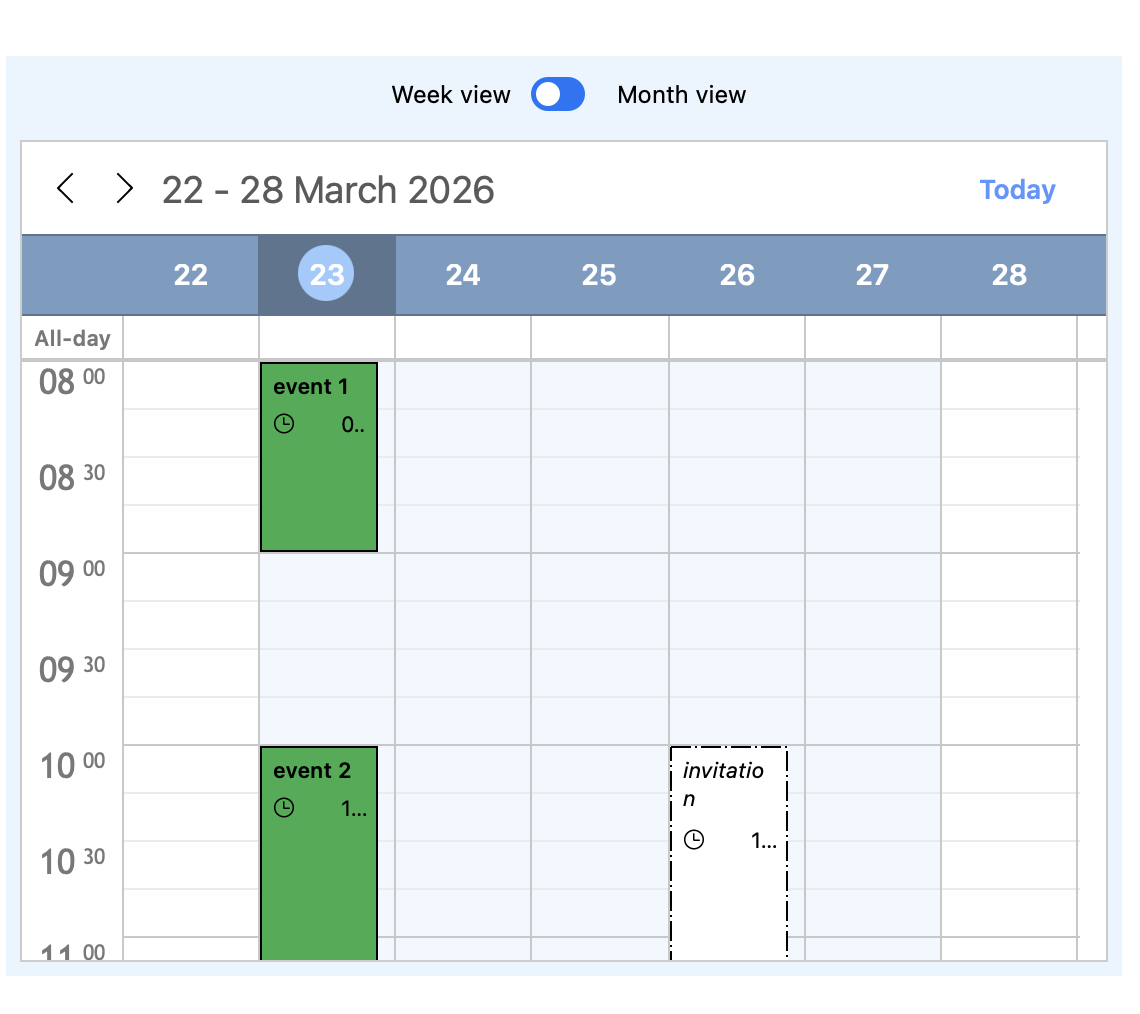
Task: Select day 28 column header
Action: (x=1009, y=275)
